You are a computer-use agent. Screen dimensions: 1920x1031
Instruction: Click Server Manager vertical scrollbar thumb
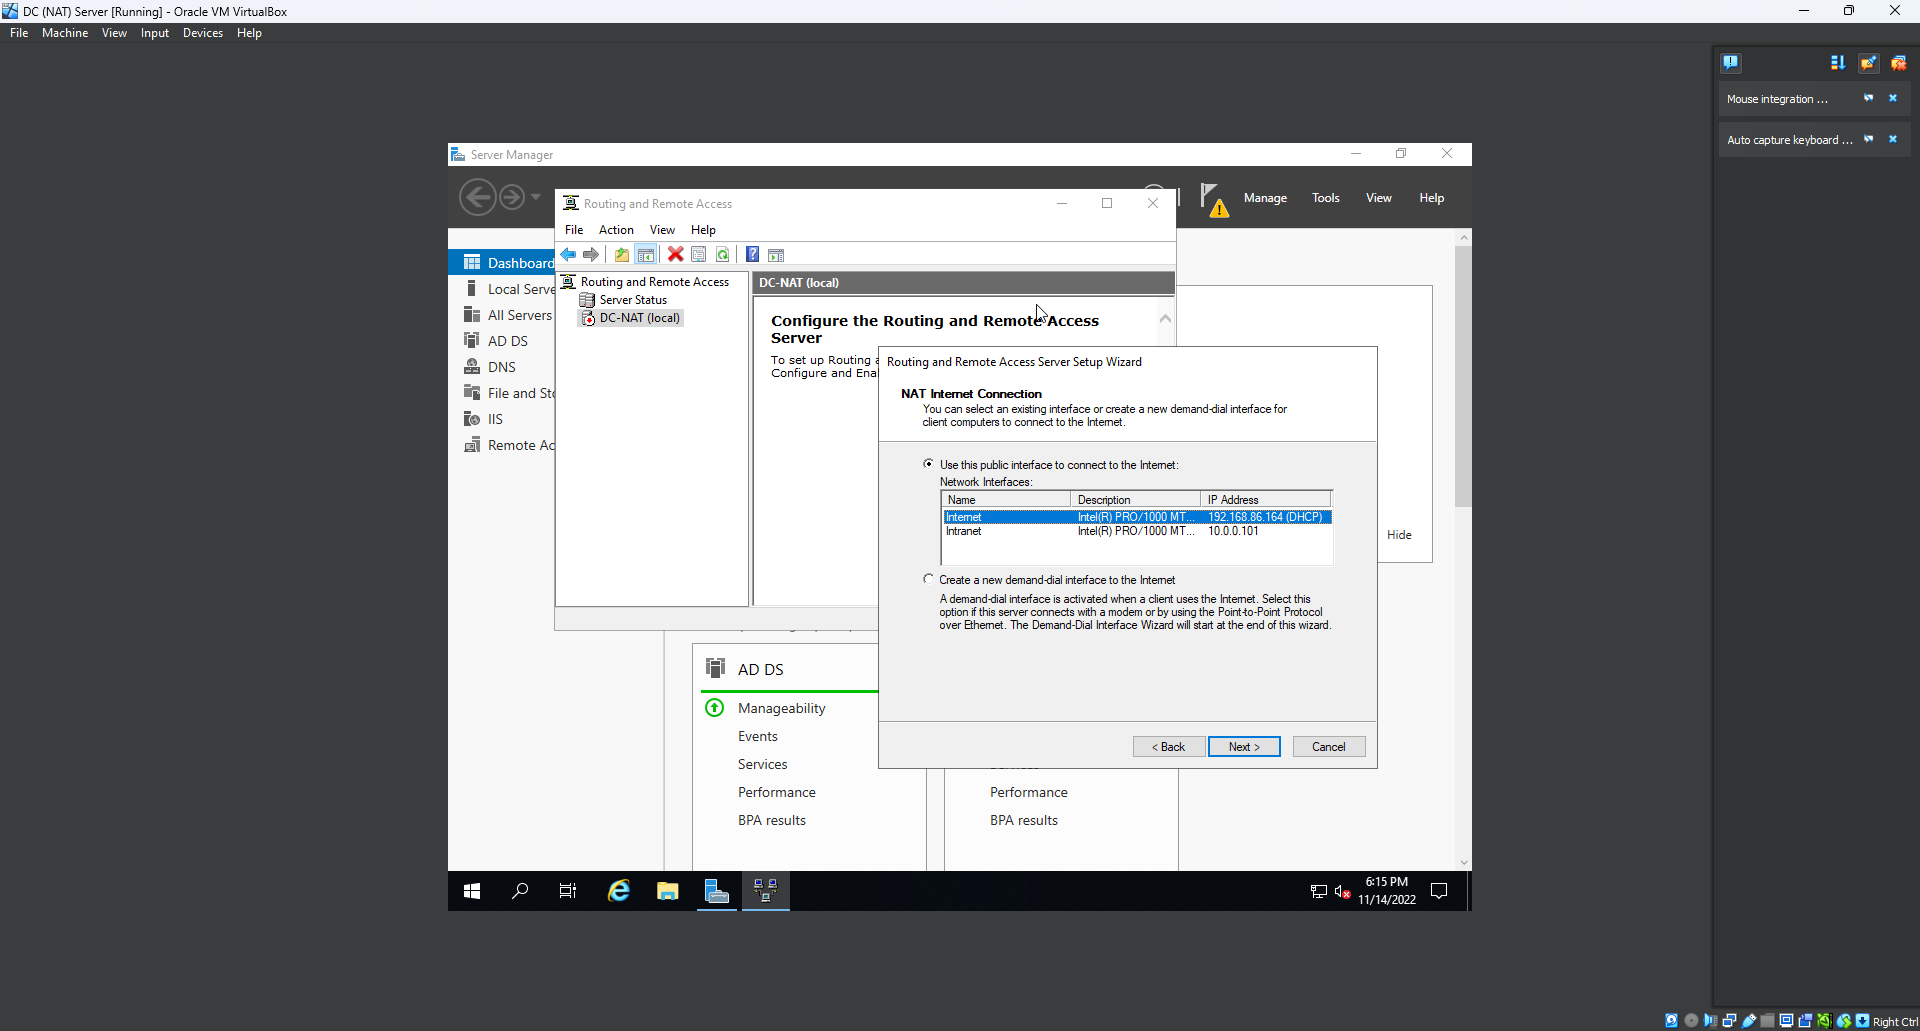[1463, 375]
